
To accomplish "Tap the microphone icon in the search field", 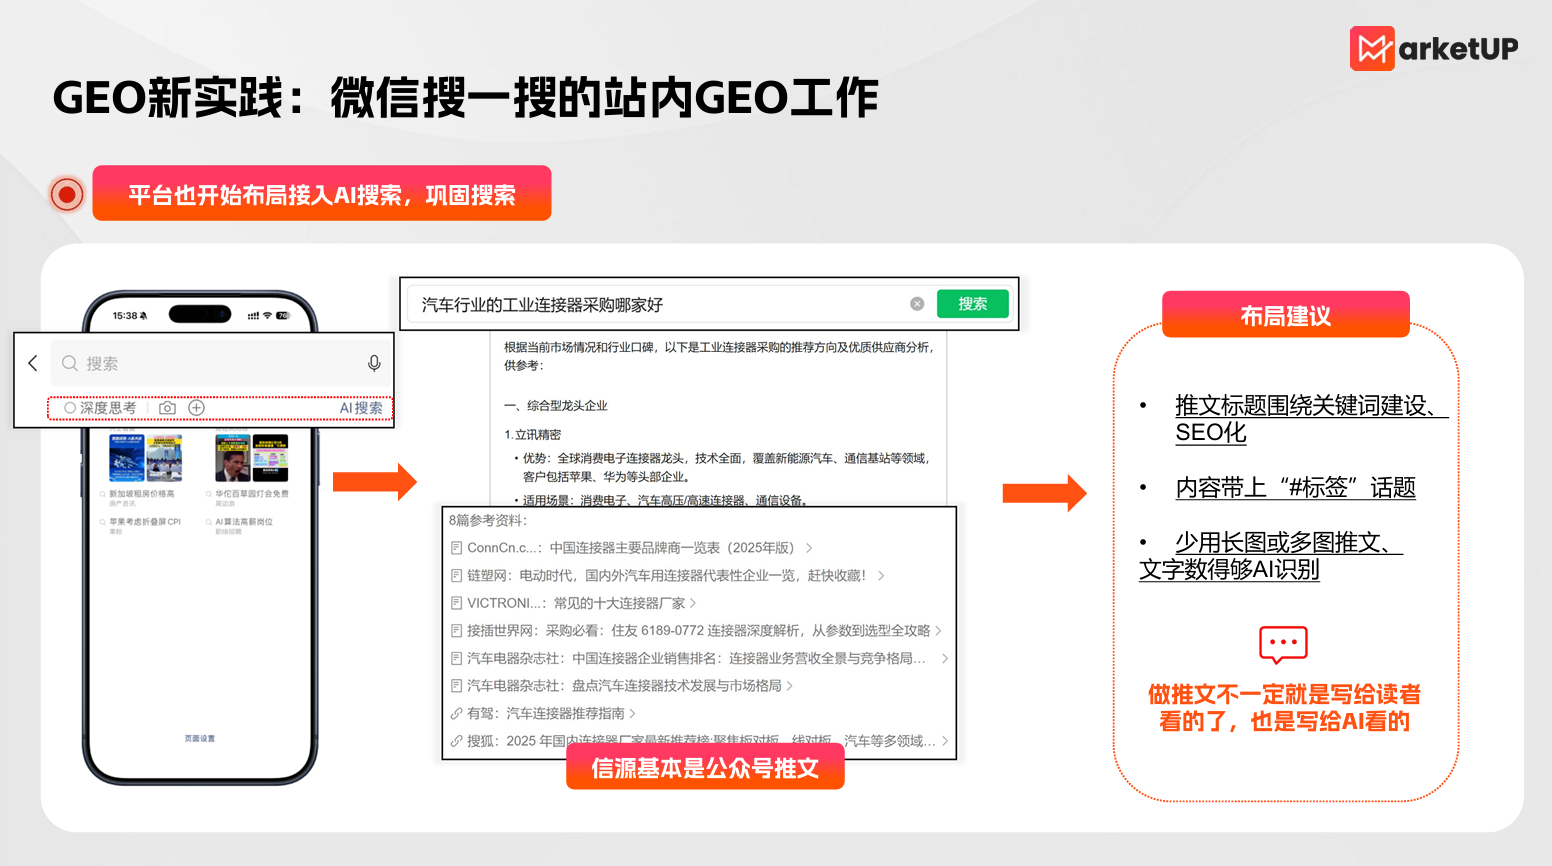I will tap(373, 364).
